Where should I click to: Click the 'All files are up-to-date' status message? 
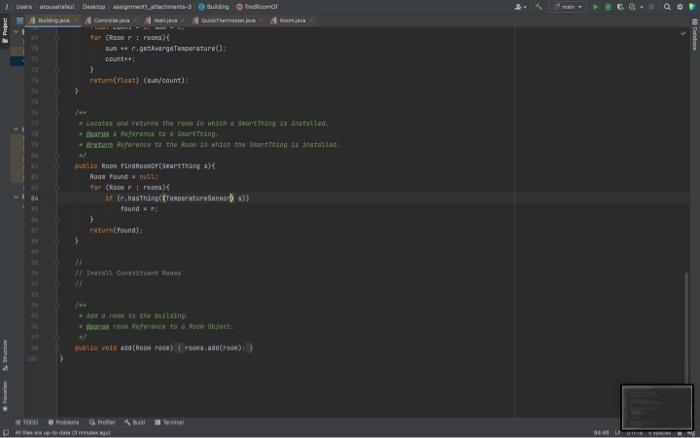pyautogui.click(x=62, y=433)
